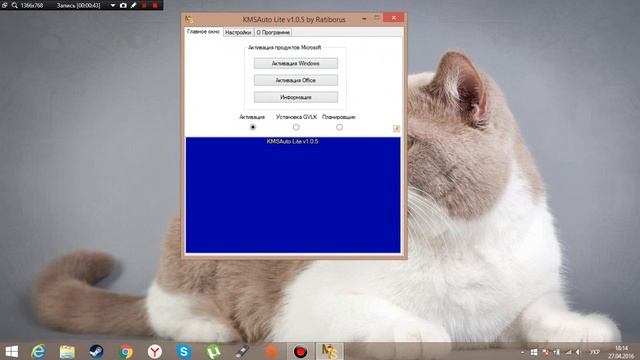Click the УКР language indicator
Screen dimensions: 640x360
[594, 352]
